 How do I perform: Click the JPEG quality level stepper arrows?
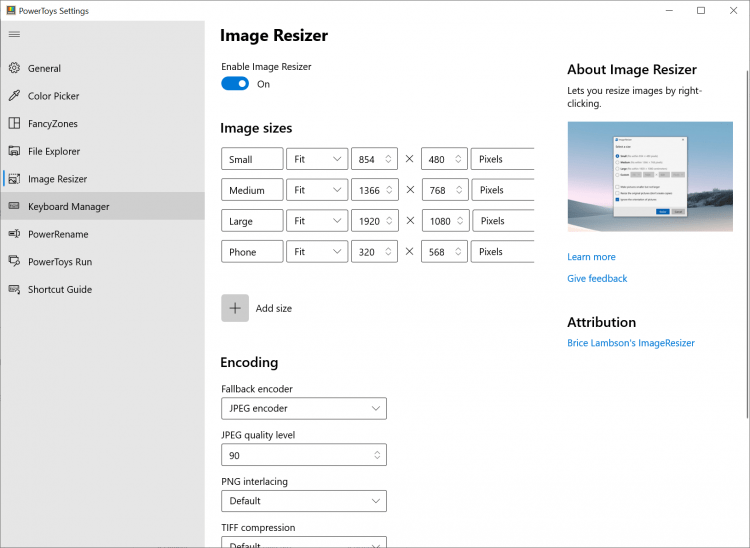click(376, 455)
